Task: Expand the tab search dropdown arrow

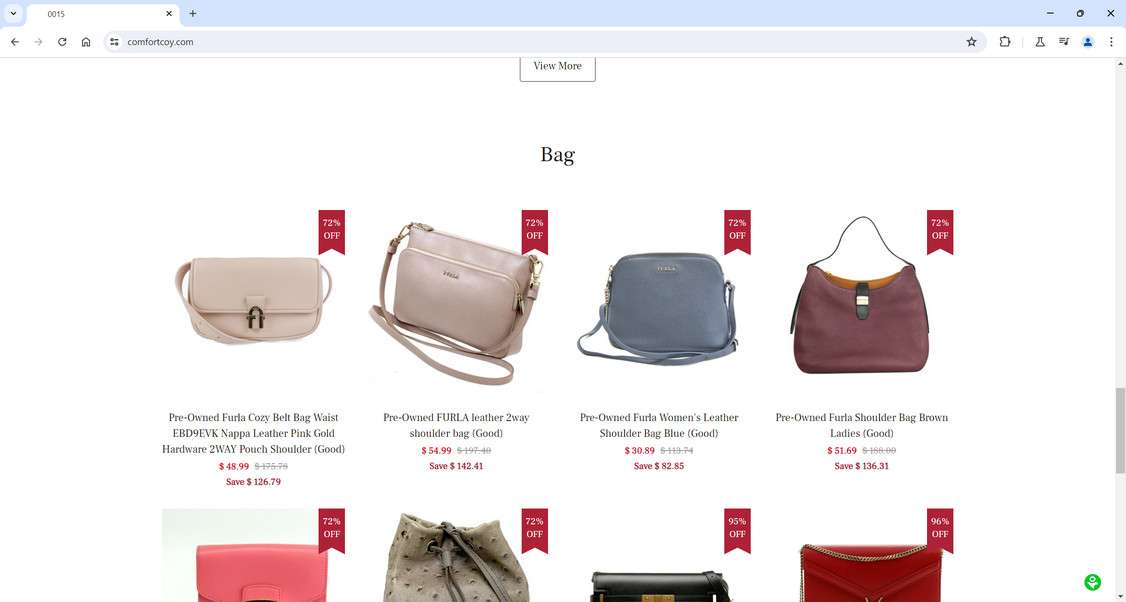Action: [13, 14]
